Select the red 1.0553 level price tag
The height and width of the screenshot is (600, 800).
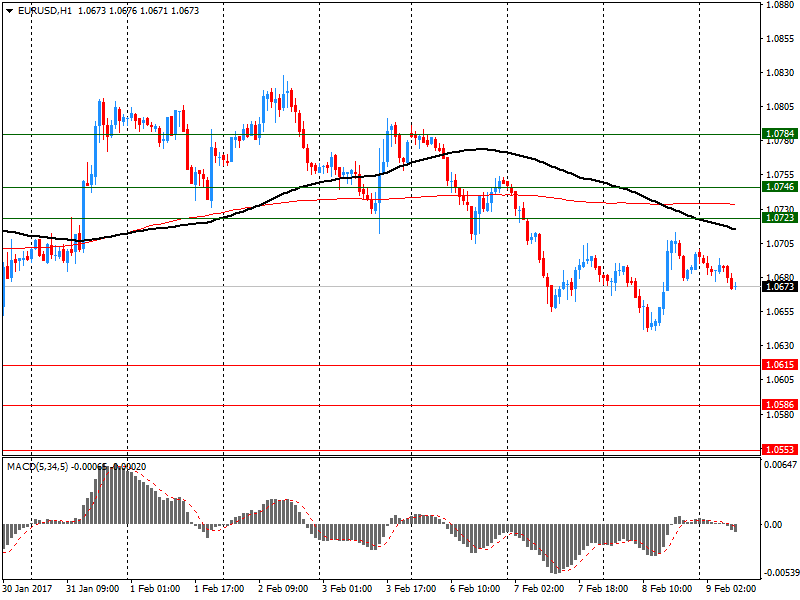[x=779, y=450]
